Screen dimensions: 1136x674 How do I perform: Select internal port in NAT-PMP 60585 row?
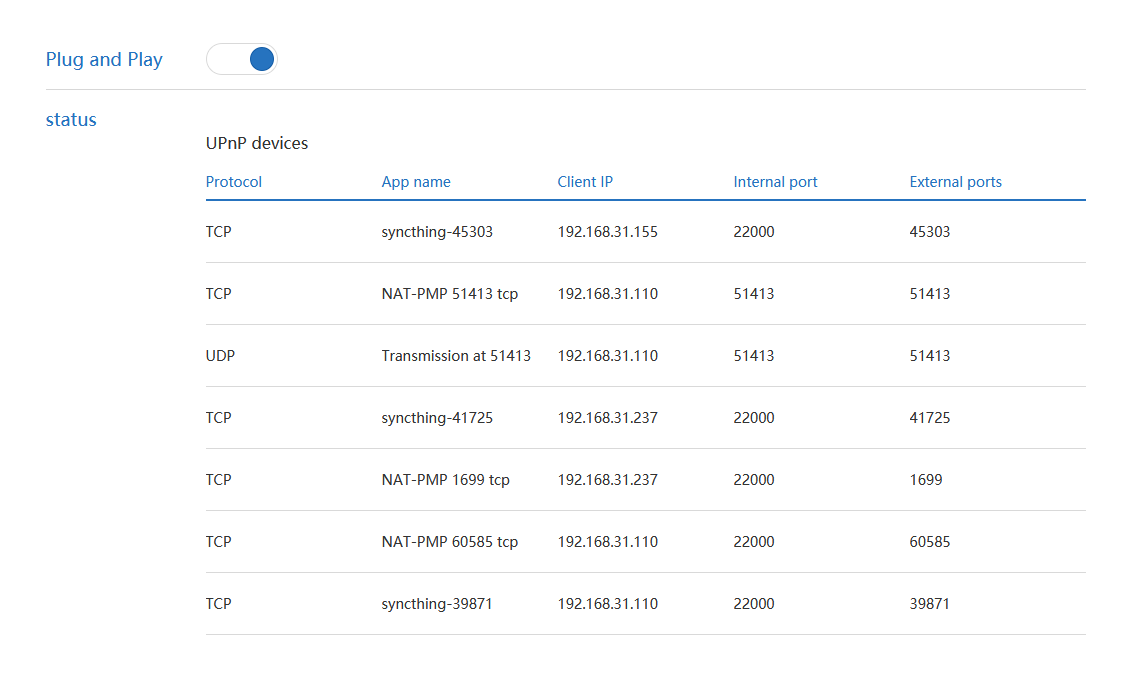(753, 542)
